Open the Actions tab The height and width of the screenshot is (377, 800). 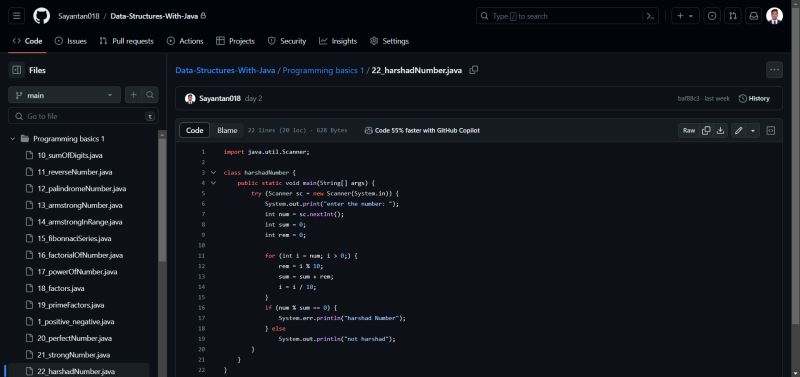(185, 41)
